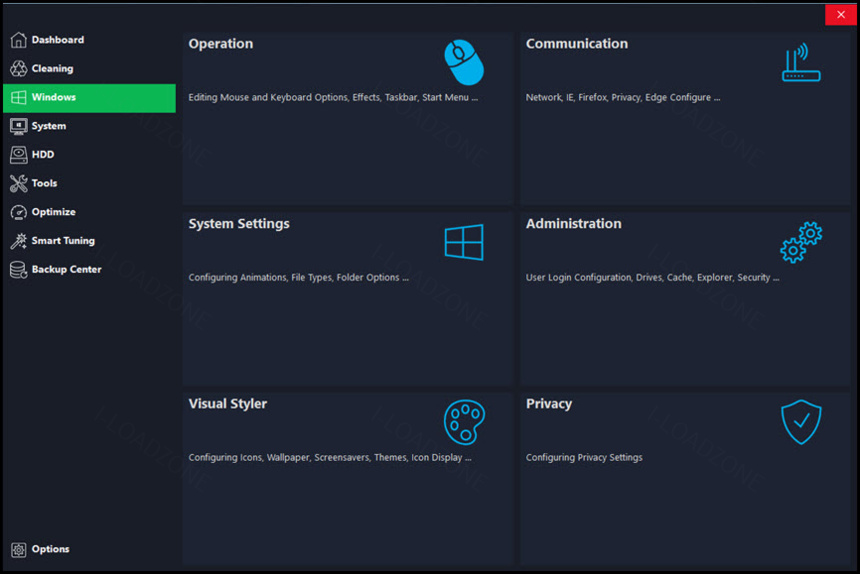This screenshot has width=860, height=574.
Task: Select the highlighted Windows menu item
Action: pos(89,98)
